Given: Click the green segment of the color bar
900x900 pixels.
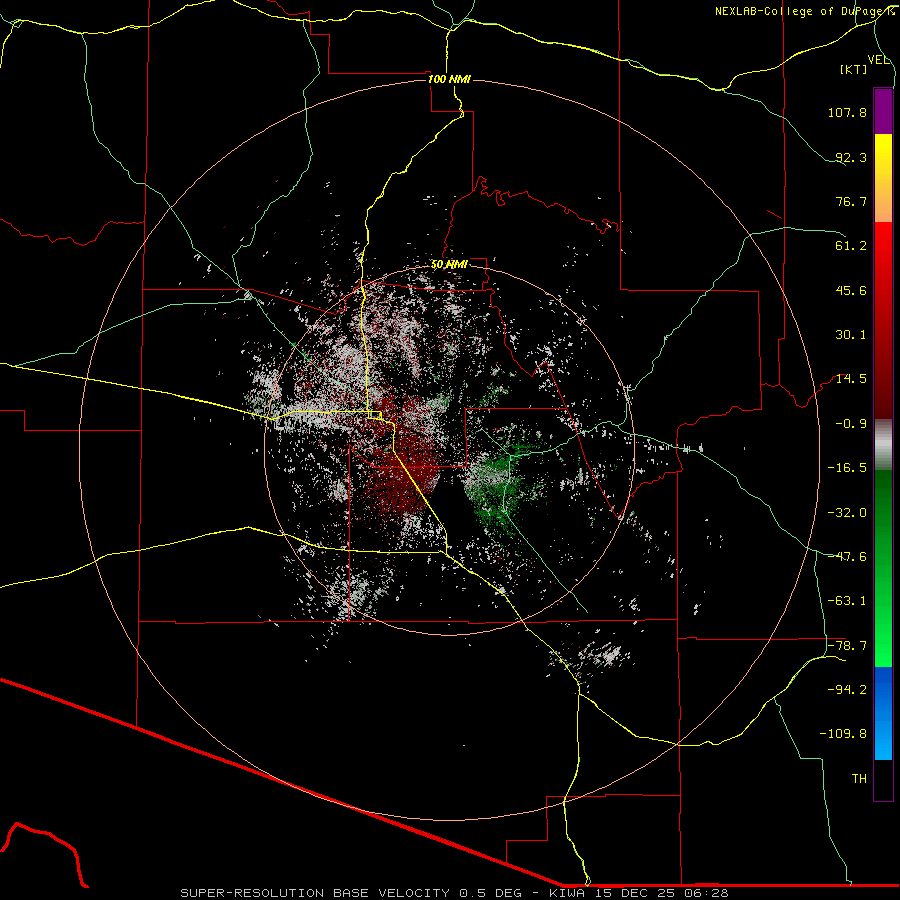Looking at the screenshot, I should pos(883,568).
